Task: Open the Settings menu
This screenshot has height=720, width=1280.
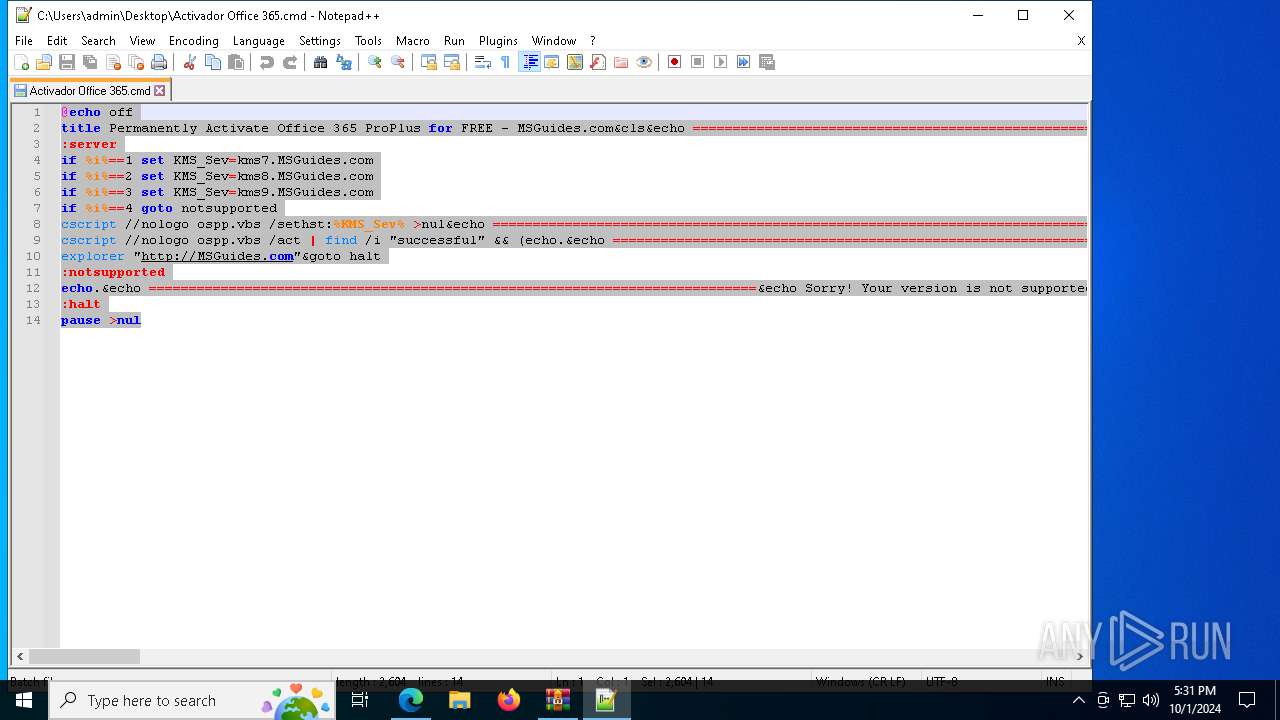Action: (x=320, y=41)
